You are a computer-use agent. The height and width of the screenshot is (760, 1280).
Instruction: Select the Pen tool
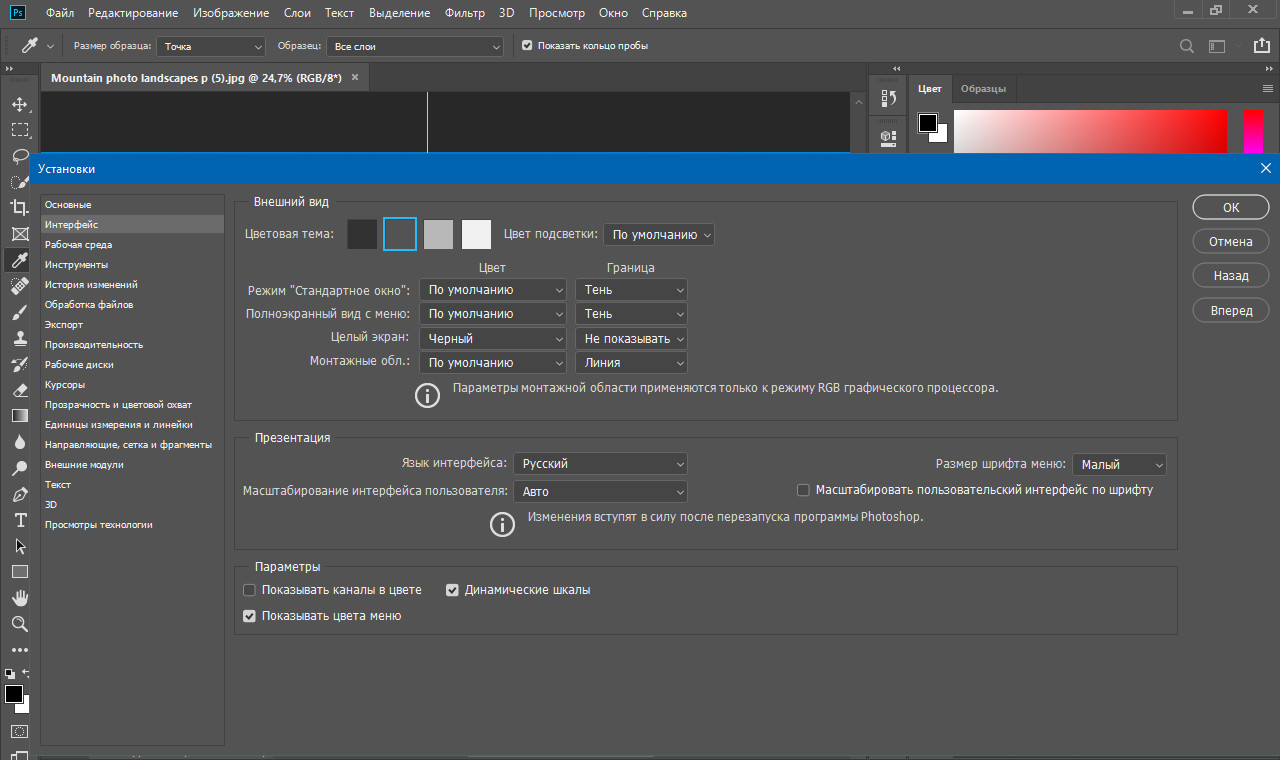19,494
